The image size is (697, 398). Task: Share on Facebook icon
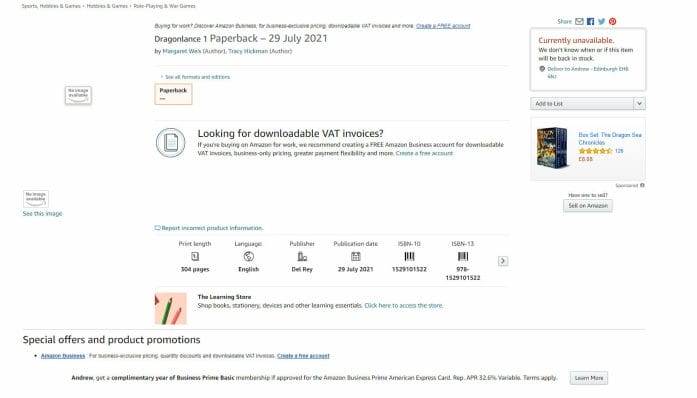(x=590, y=21)
